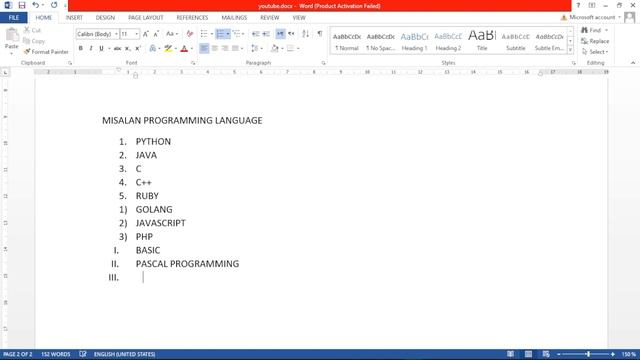640x360 pixels.
Task: Toggle italic formatting
Action: pyautogui.click(x=91, y=49)
